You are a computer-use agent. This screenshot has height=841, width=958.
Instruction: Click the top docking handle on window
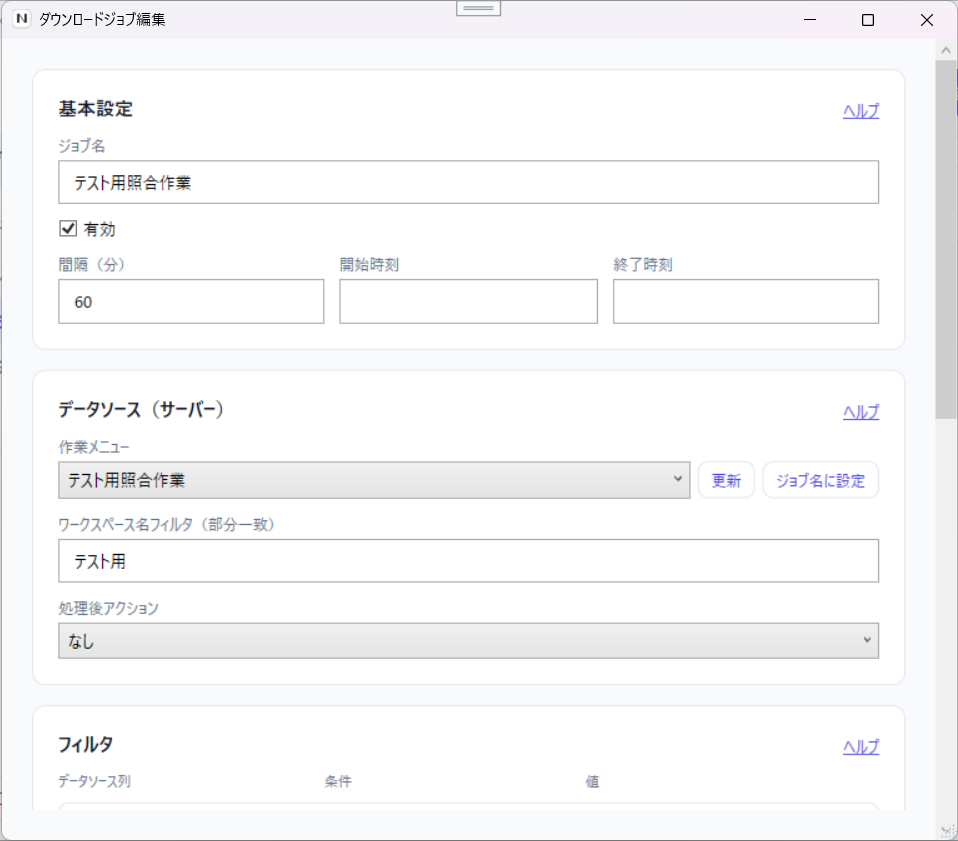(478, 8)
